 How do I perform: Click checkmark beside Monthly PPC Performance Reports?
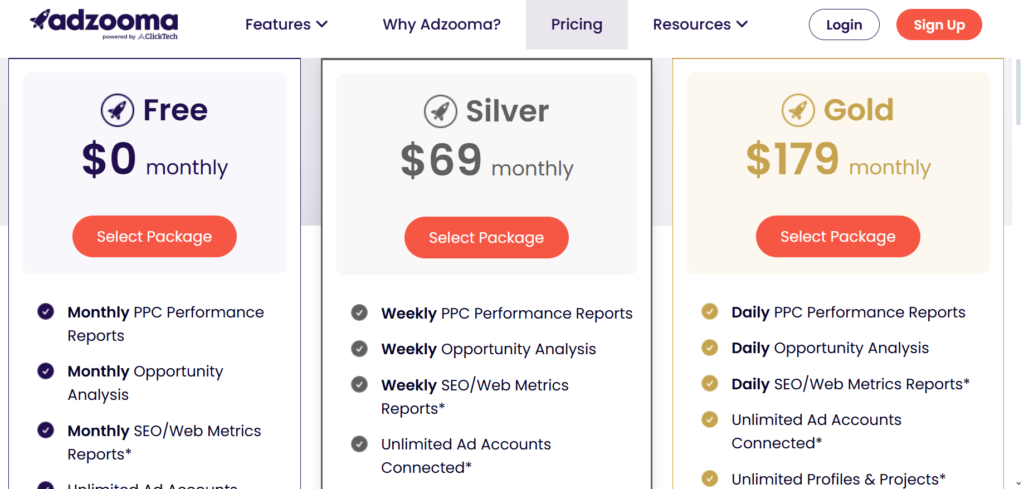tap(46, 312)
